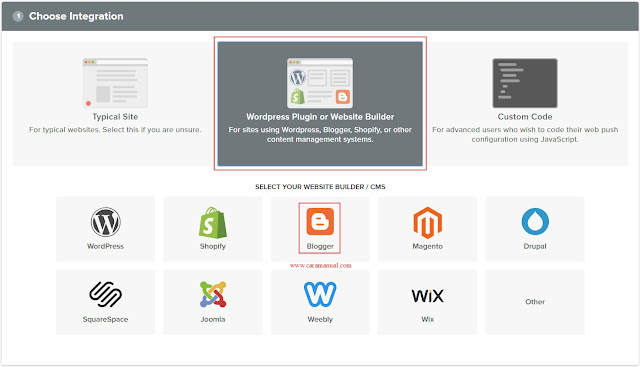The image size is (640, 367).
Task: Choose the Weebly W icon
Action: coord(320,294)
